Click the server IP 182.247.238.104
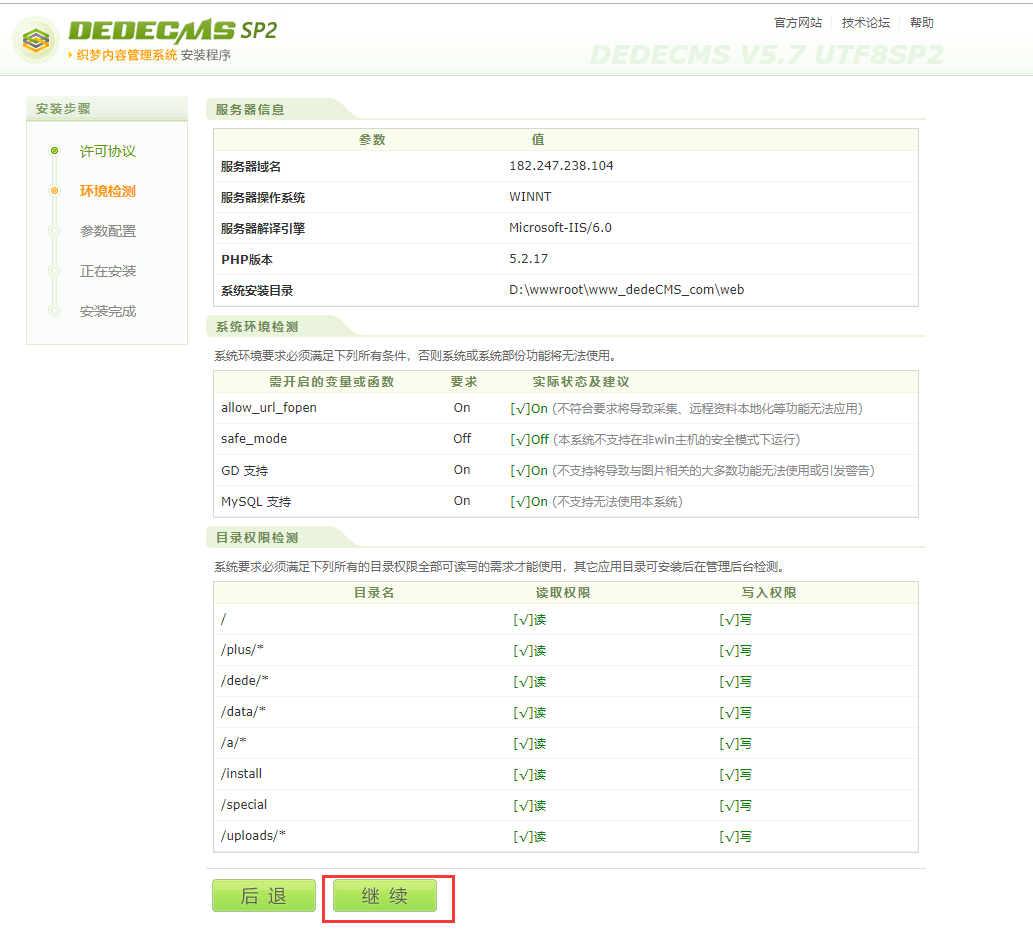Screen dimensions: 1033x933 (561, 166)
